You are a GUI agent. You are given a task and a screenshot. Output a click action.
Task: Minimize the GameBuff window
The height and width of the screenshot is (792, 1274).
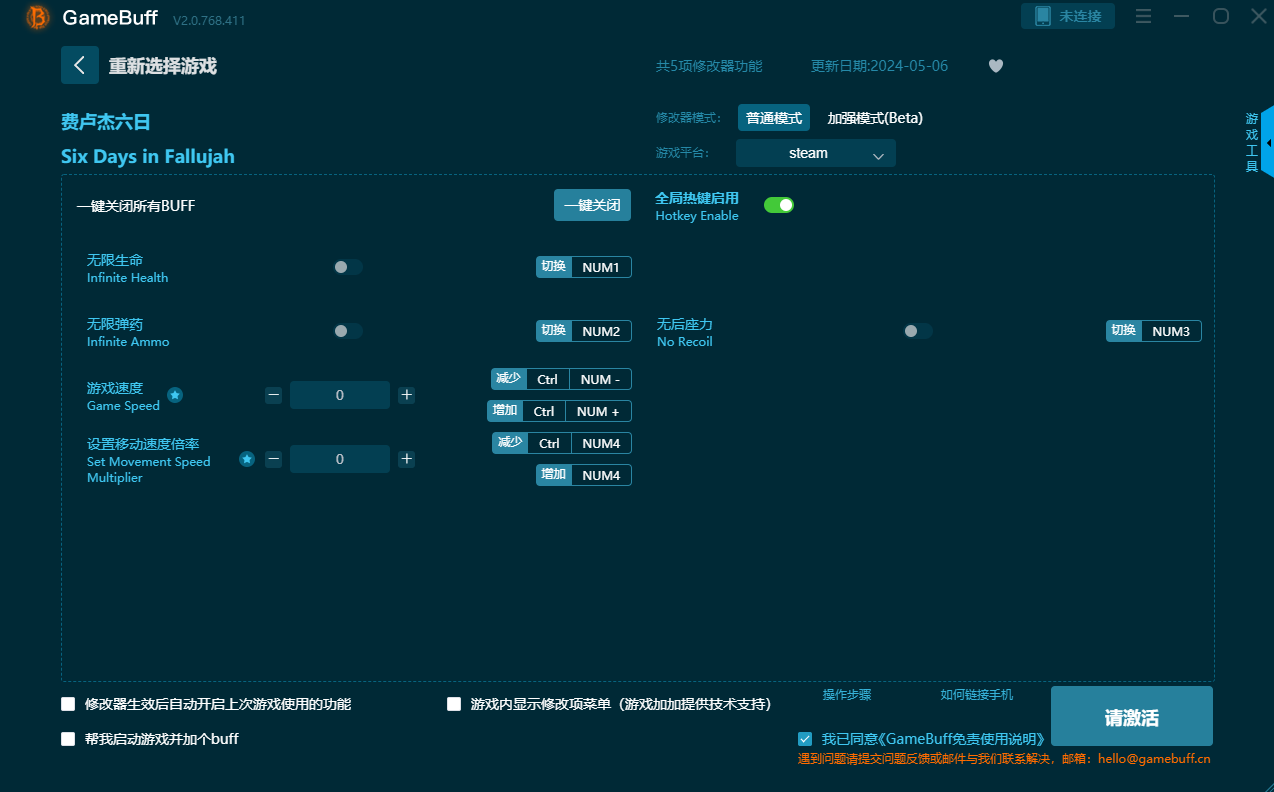point(1182,16)
